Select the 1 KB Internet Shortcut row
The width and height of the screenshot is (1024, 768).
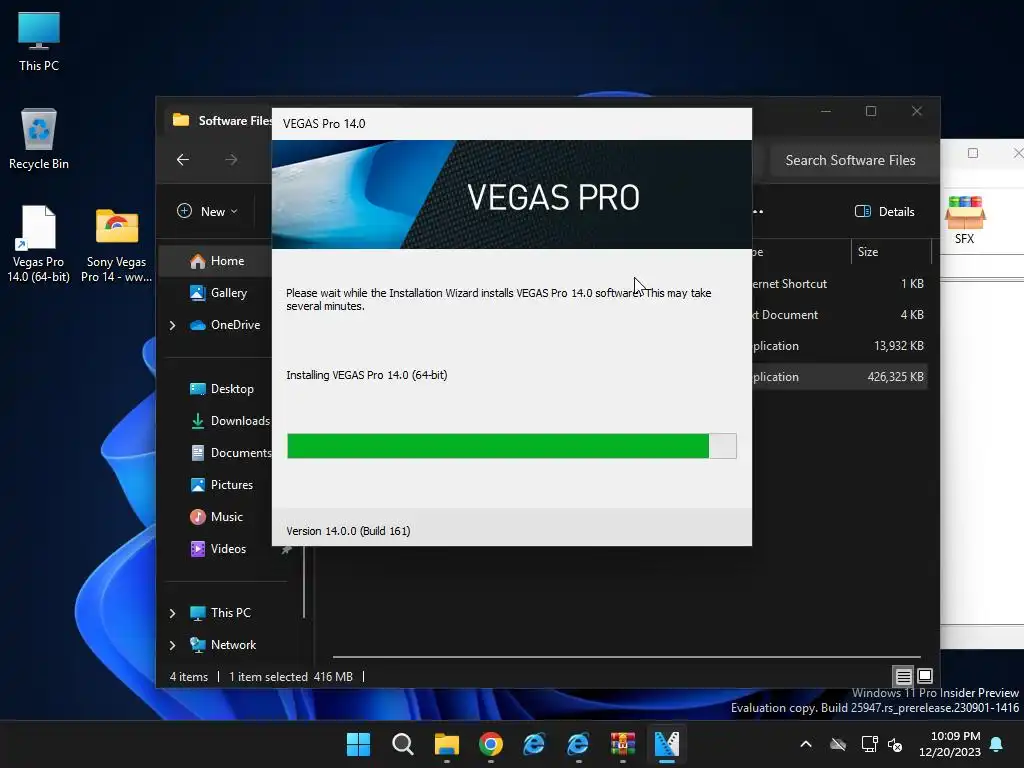pos(839,283)
